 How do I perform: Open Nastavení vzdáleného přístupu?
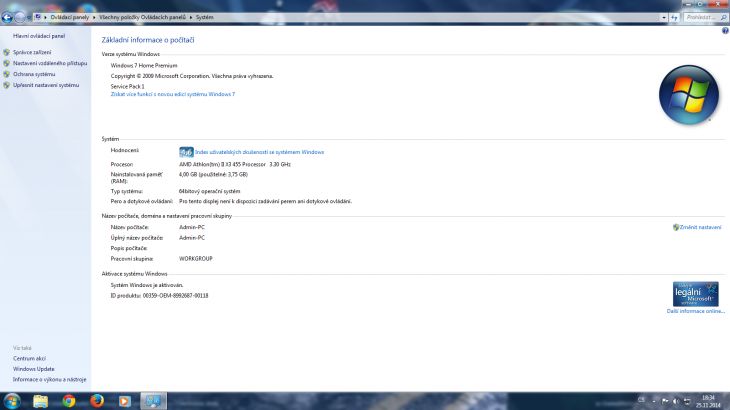point(50,63)
